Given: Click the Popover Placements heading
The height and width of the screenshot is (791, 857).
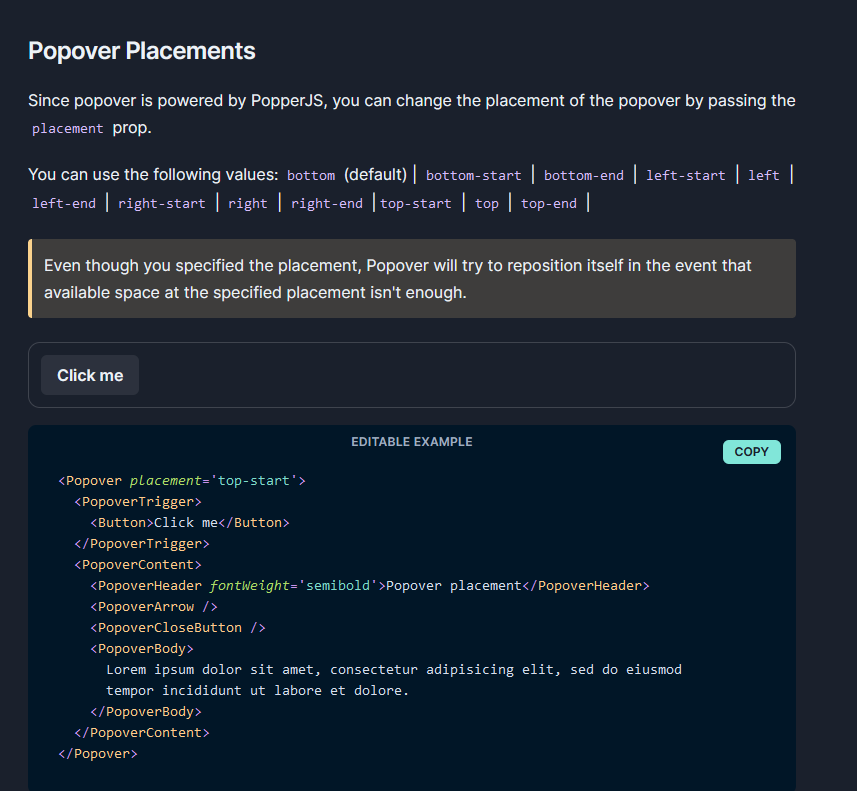Looking at the screenshot, I should (141, 50).
